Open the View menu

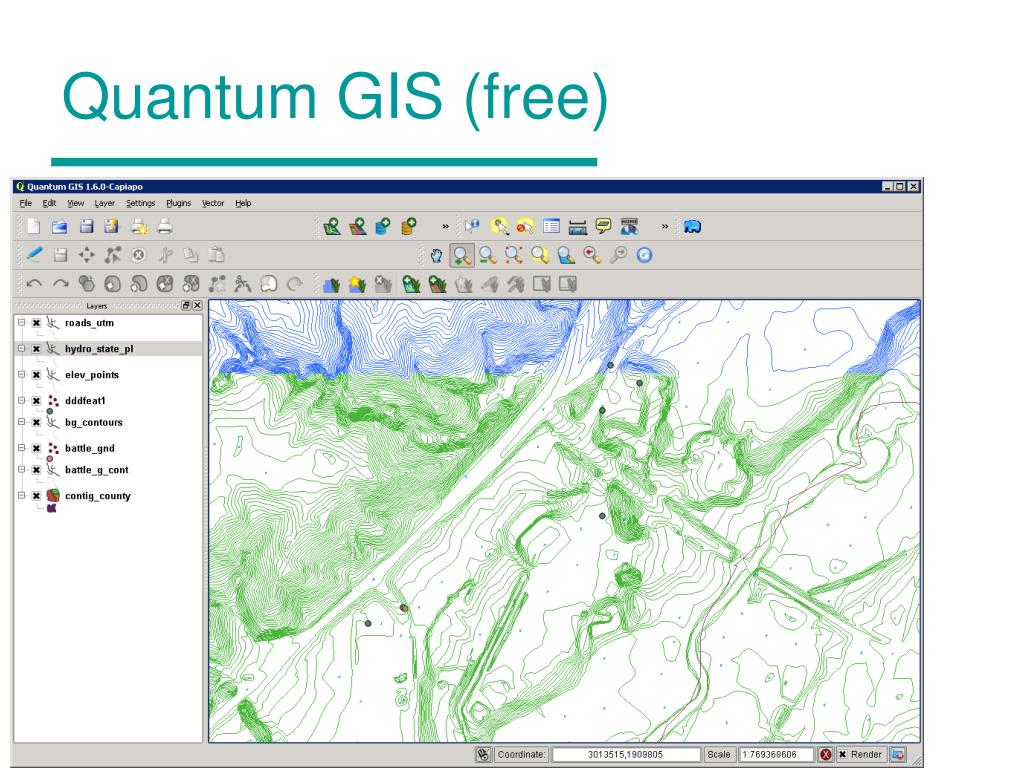point(76,203)
